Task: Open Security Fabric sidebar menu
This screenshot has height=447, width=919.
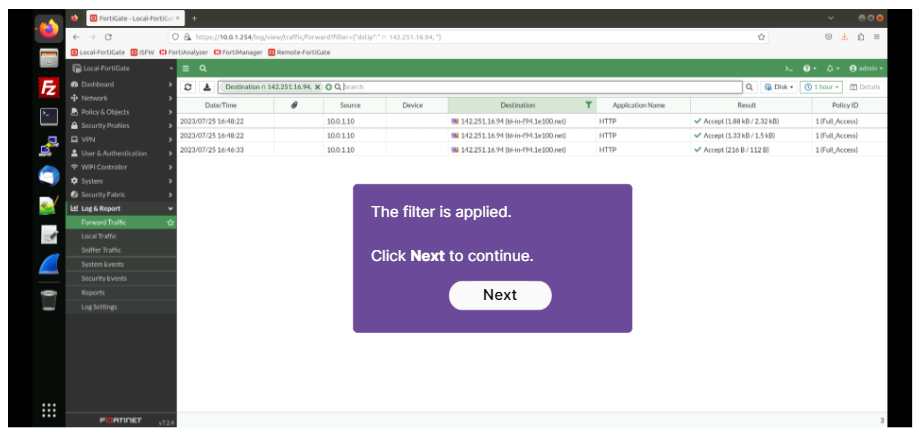Action: [121, 195]
